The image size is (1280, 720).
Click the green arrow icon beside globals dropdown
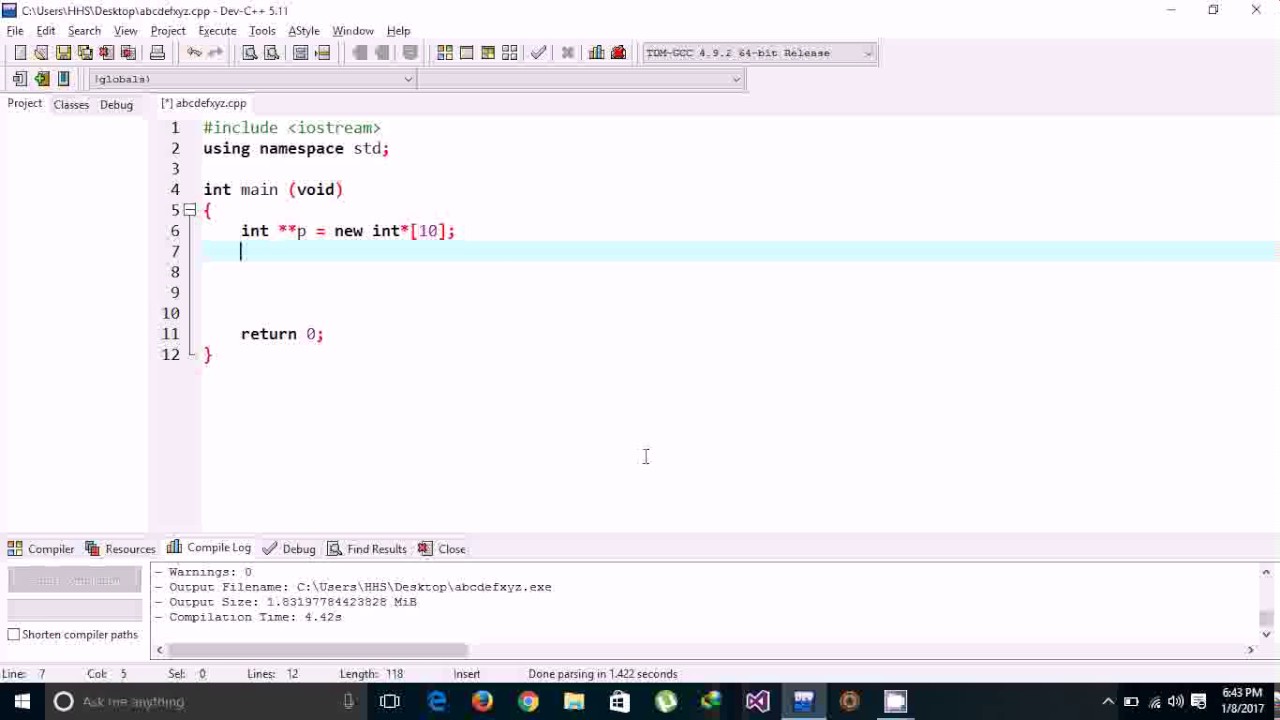click(41, 79)
